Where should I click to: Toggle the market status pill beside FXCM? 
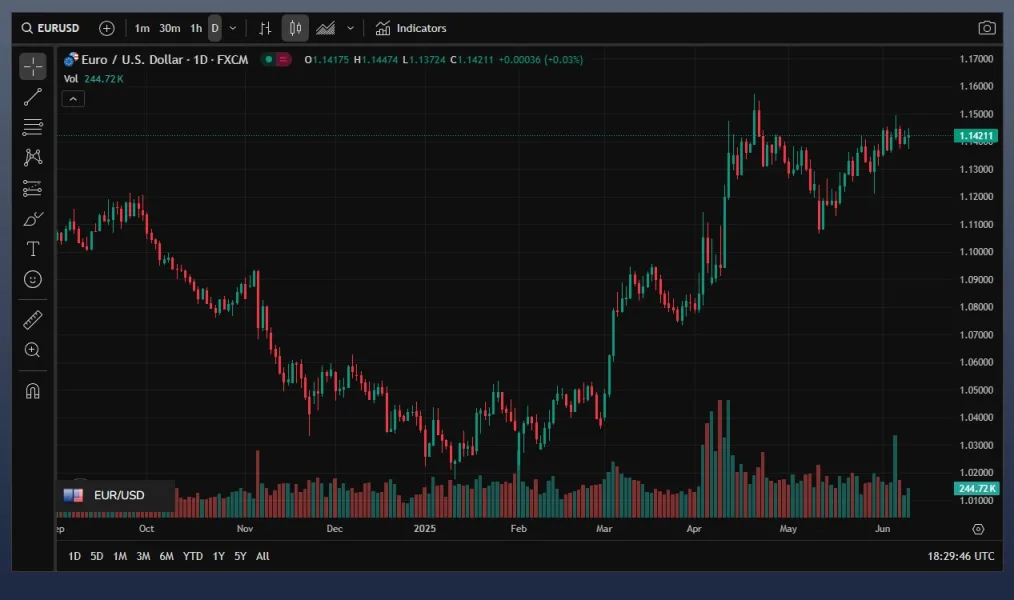click(276, 60)
